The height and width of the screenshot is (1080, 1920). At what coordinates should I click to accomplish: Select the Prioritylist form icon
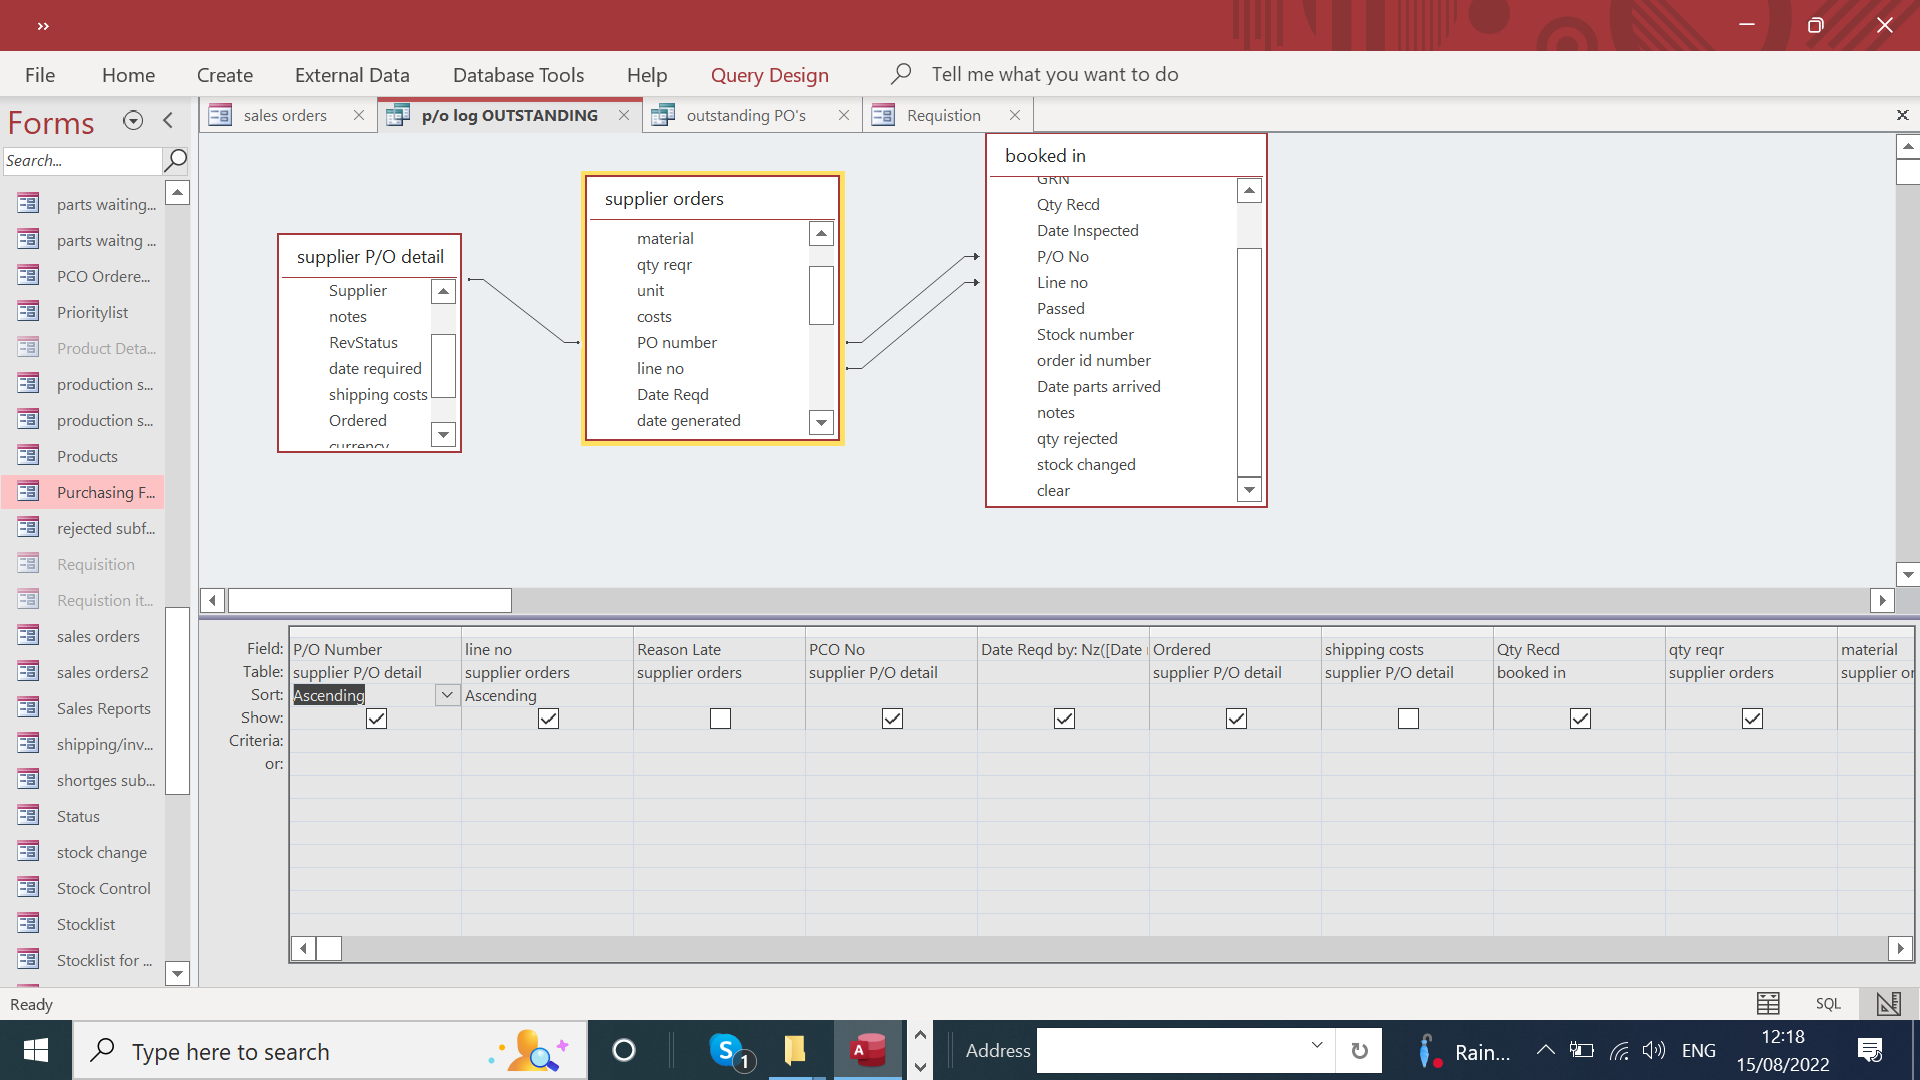28,312
